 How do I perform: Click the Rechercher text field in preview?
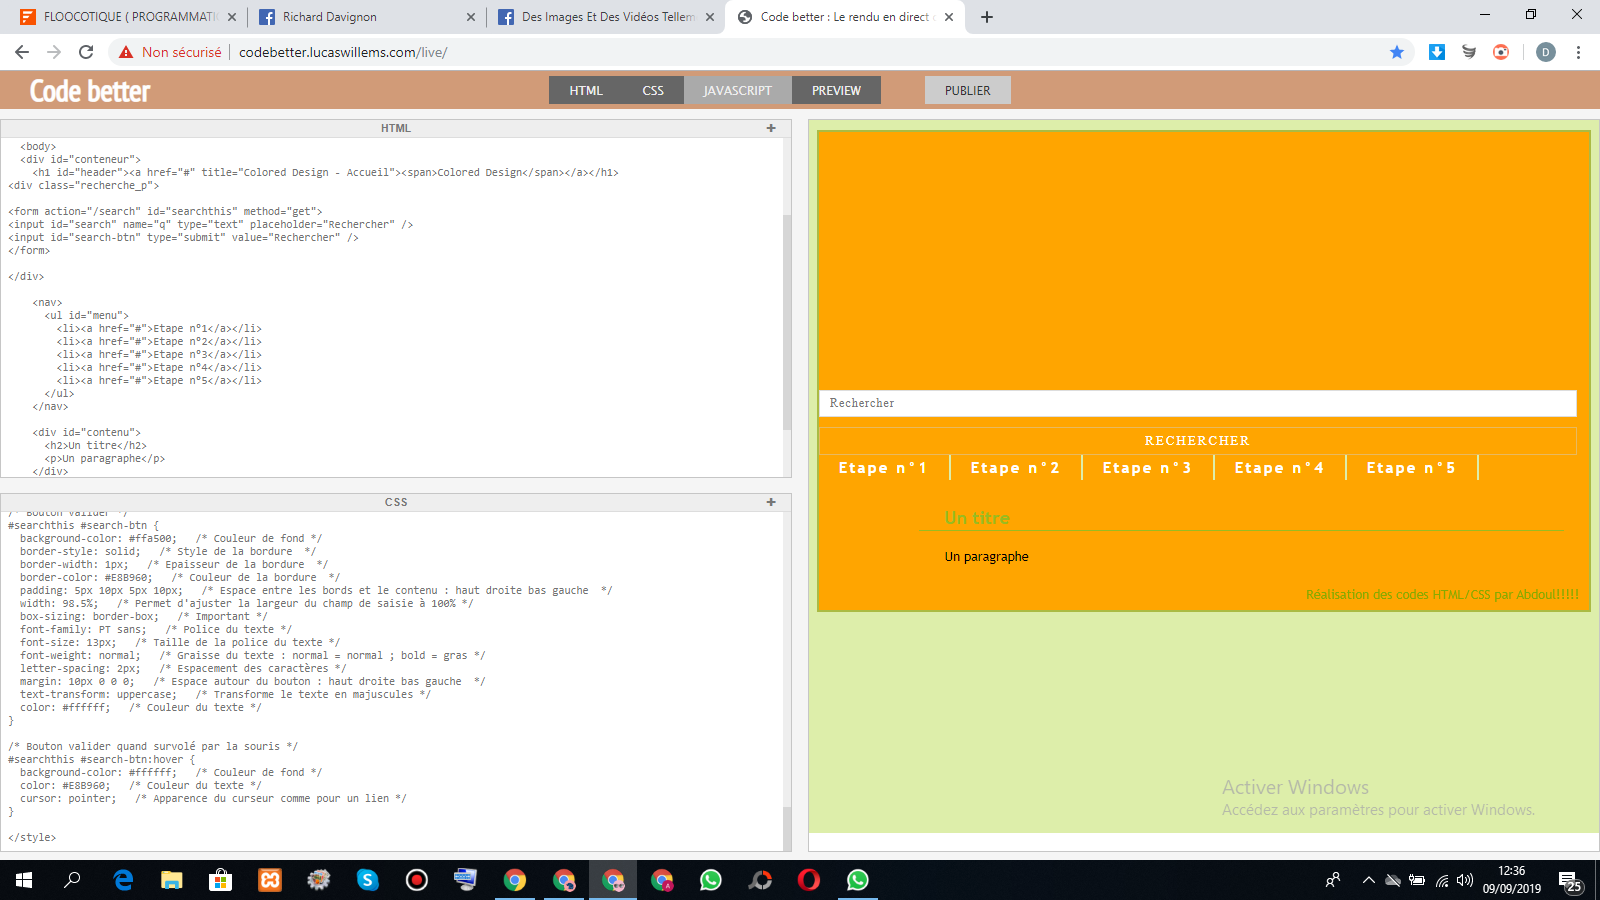1197,403
